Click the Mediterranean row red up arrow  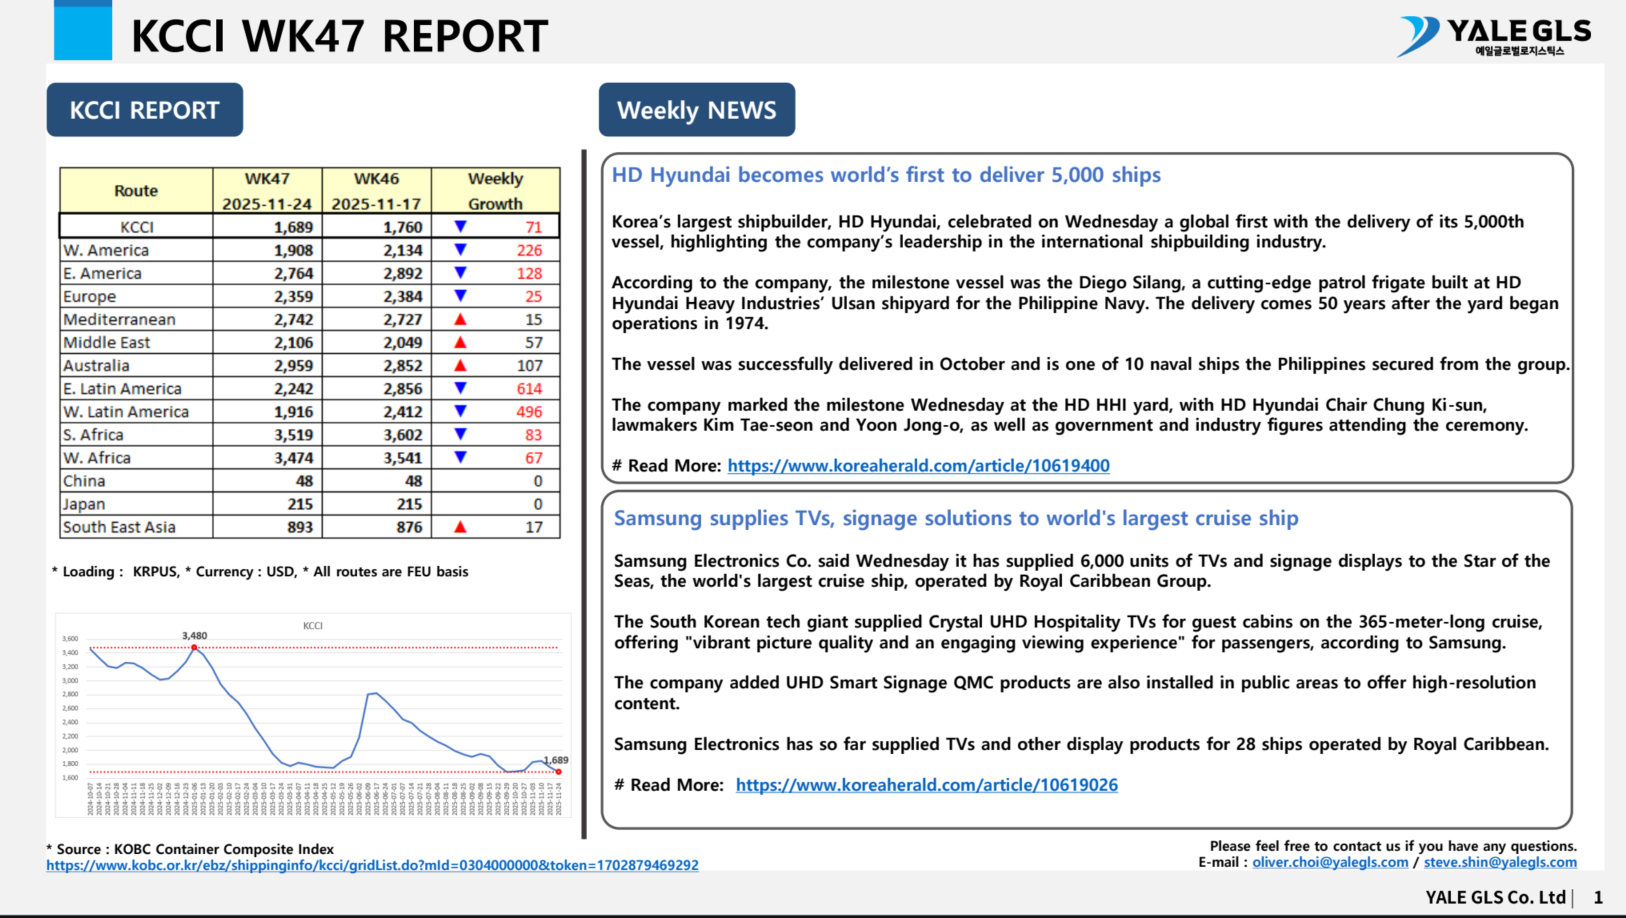click(460, 320)
